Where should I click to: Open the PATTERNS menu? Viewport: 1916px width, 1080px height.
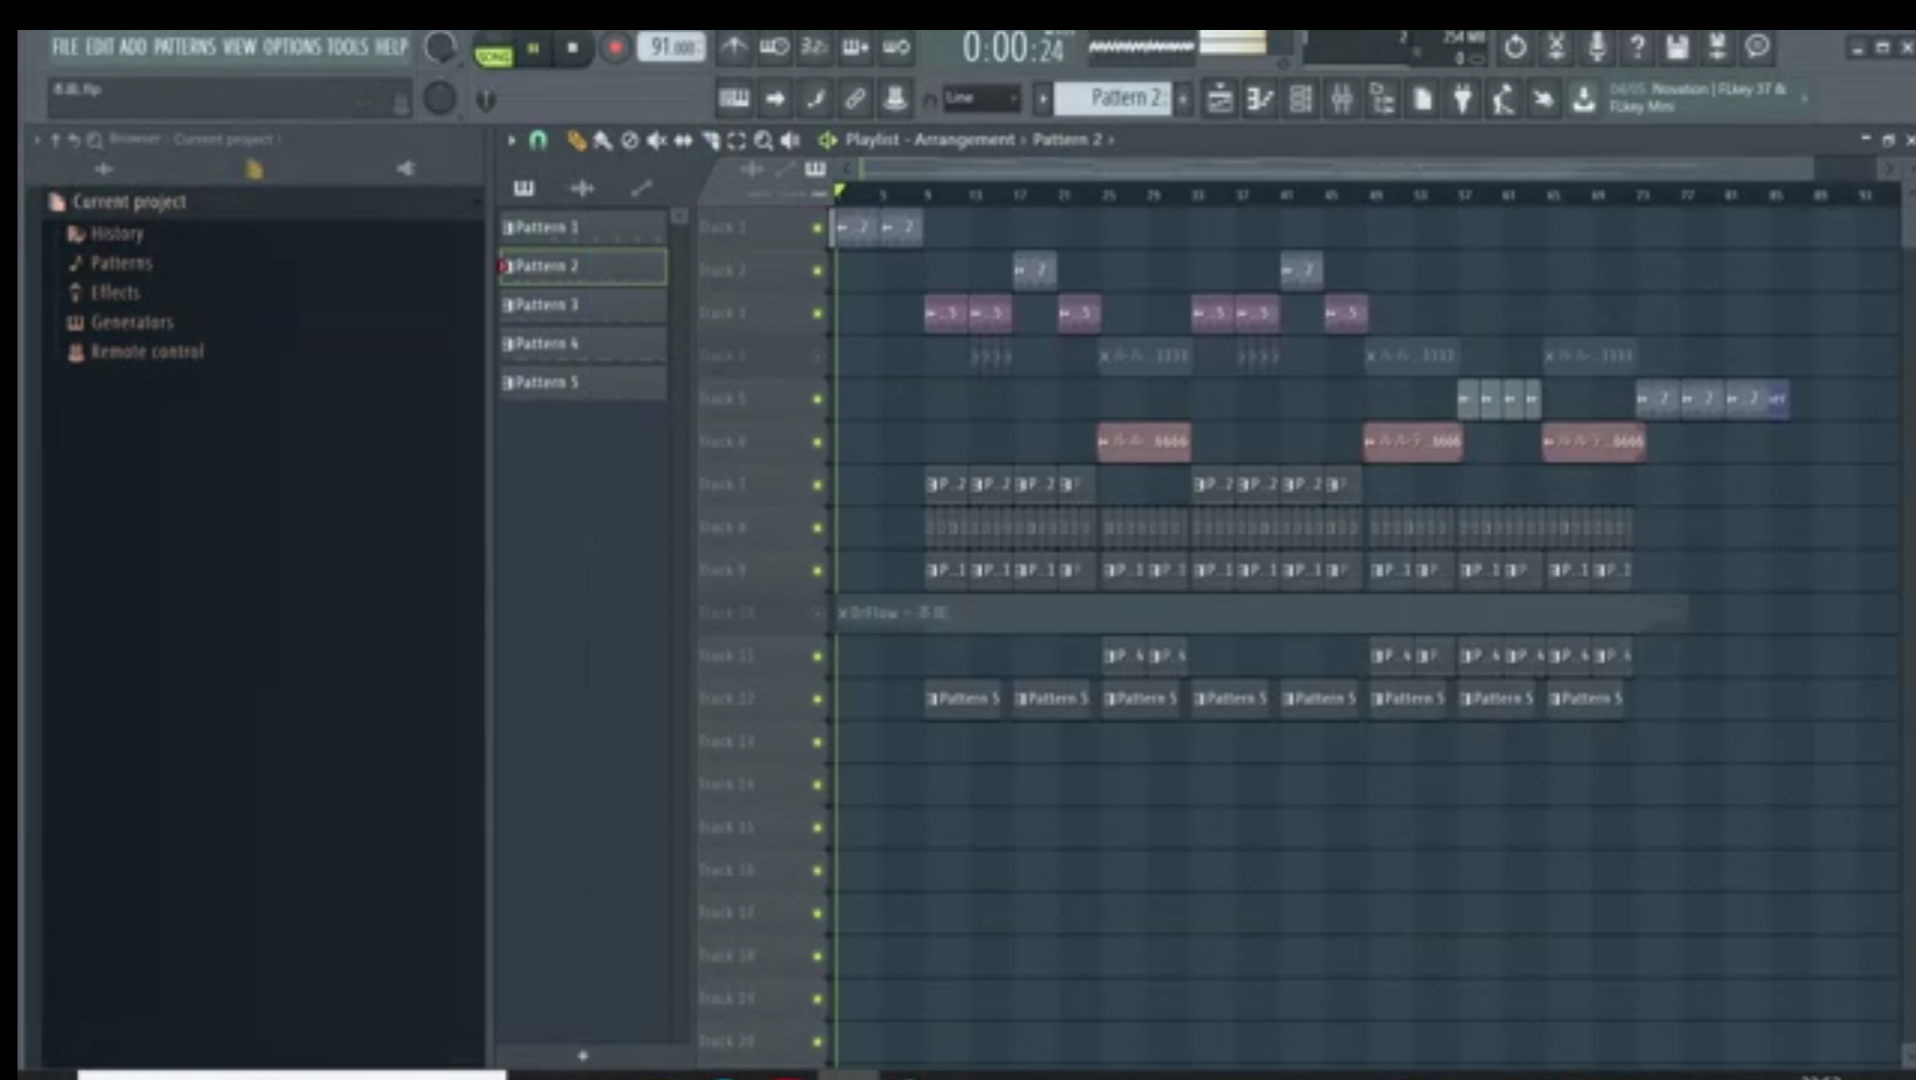185,47
